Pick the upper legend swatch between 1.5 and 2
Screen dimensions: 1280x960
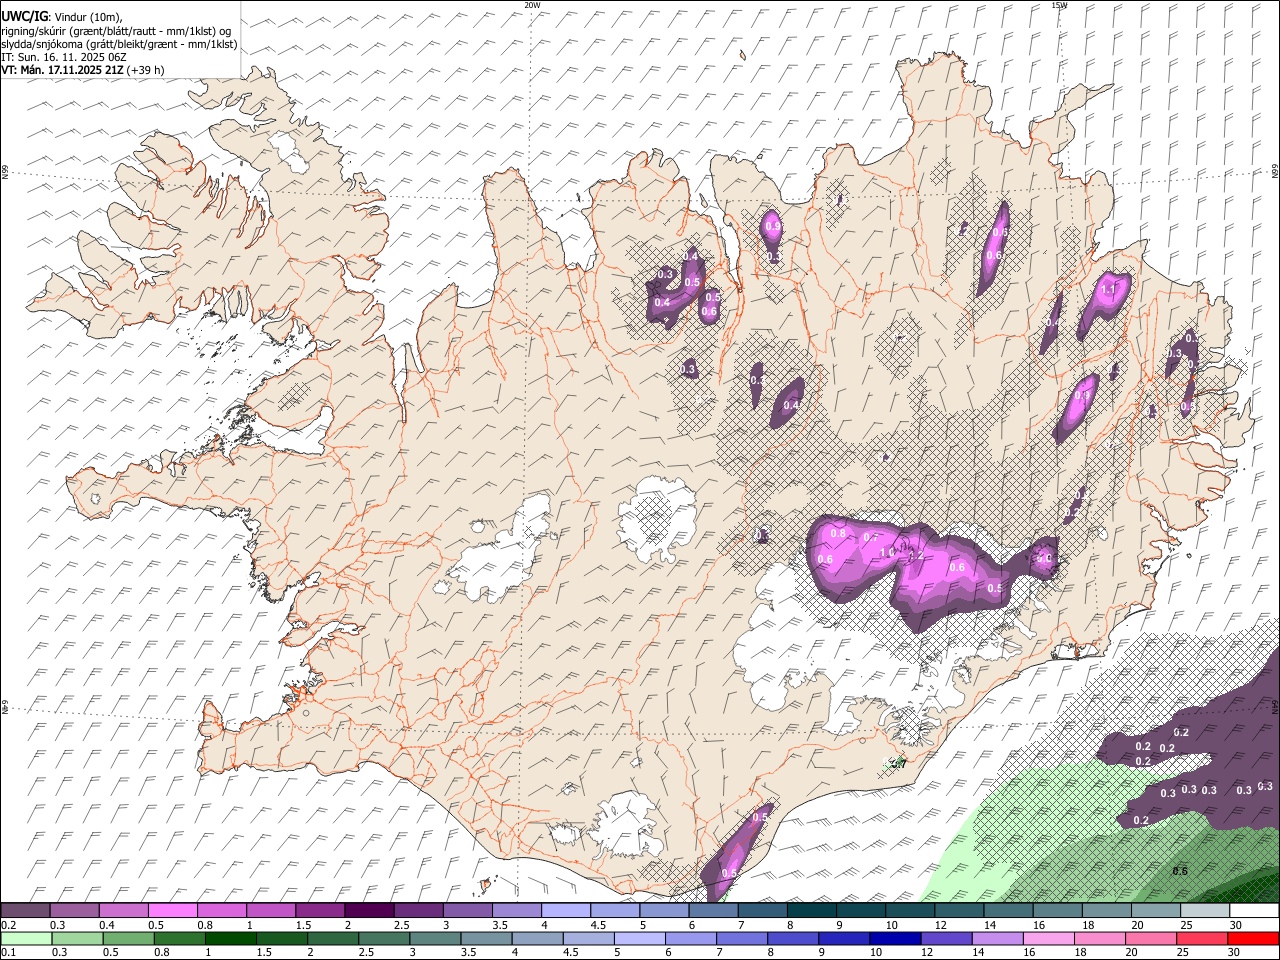coord(319,910)
